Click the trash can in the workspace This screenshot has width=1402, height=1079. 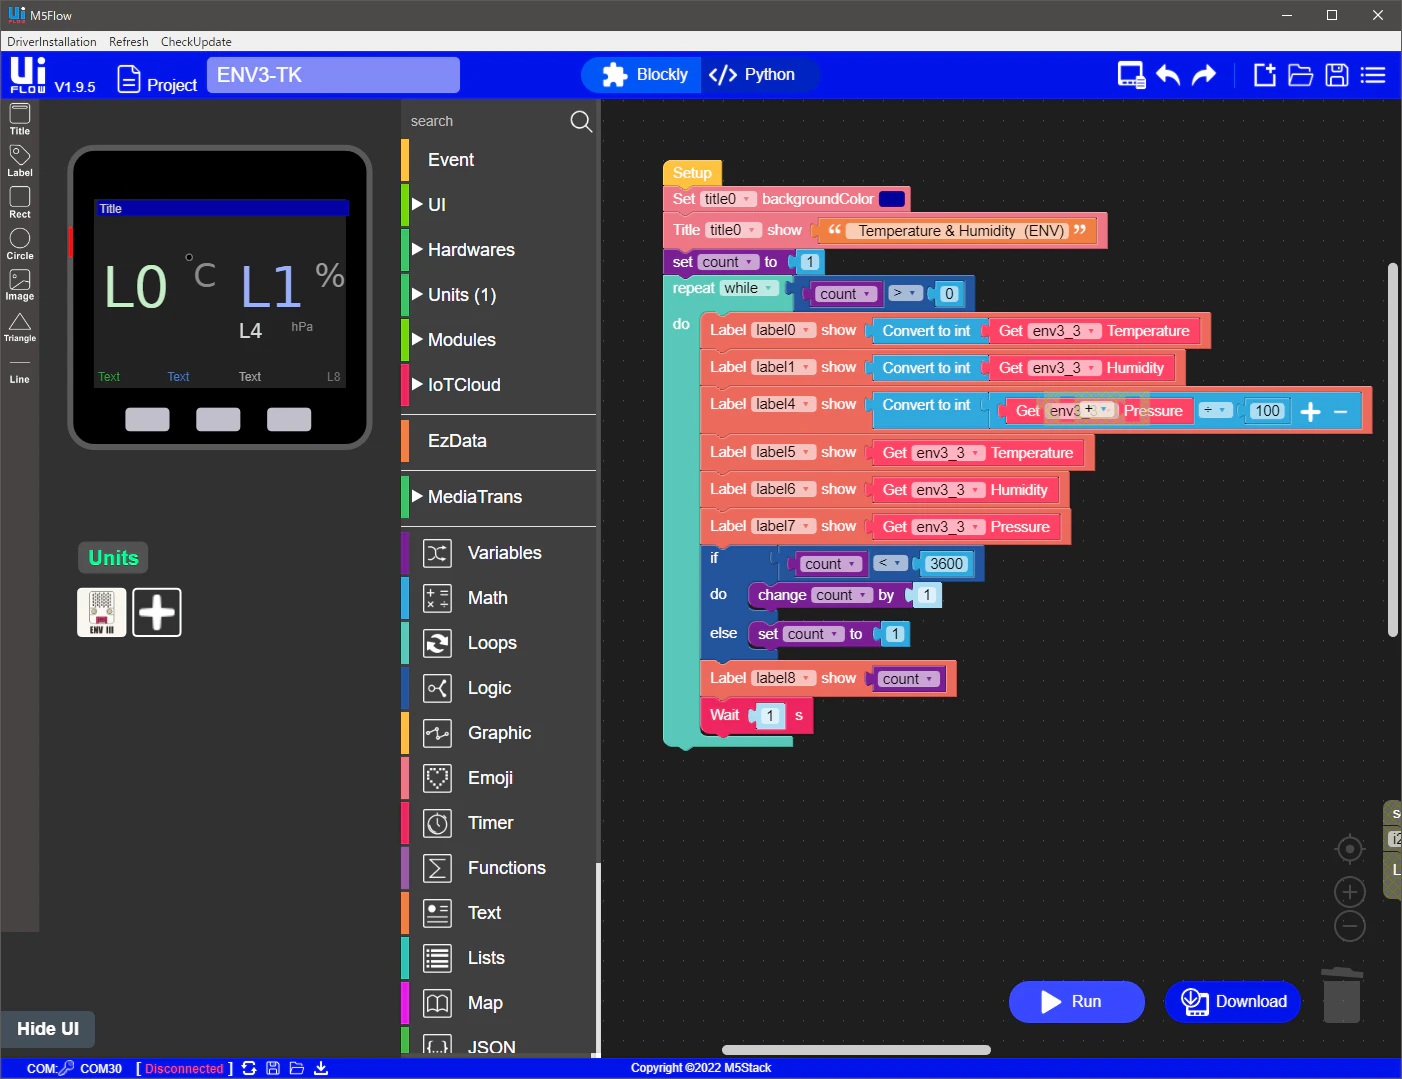pyautogui.click(x=1342, y=995)
